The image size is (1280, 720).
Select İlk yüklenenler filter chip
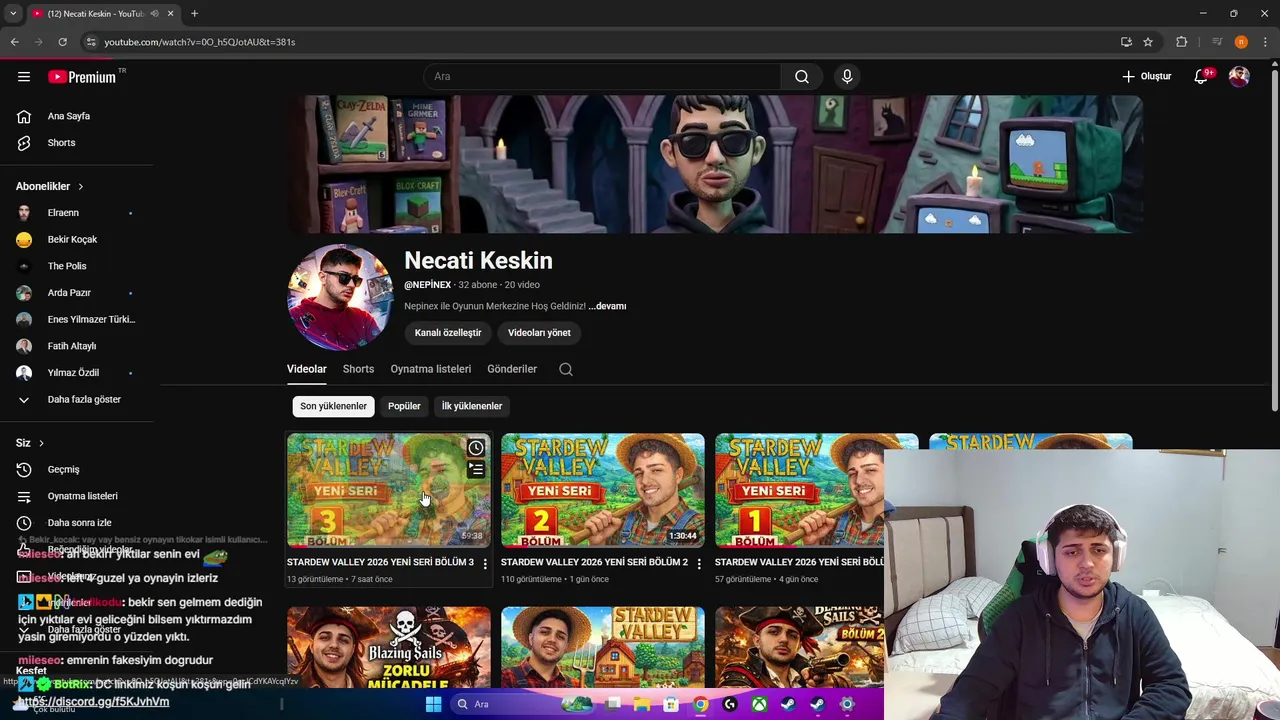point(472,406)
